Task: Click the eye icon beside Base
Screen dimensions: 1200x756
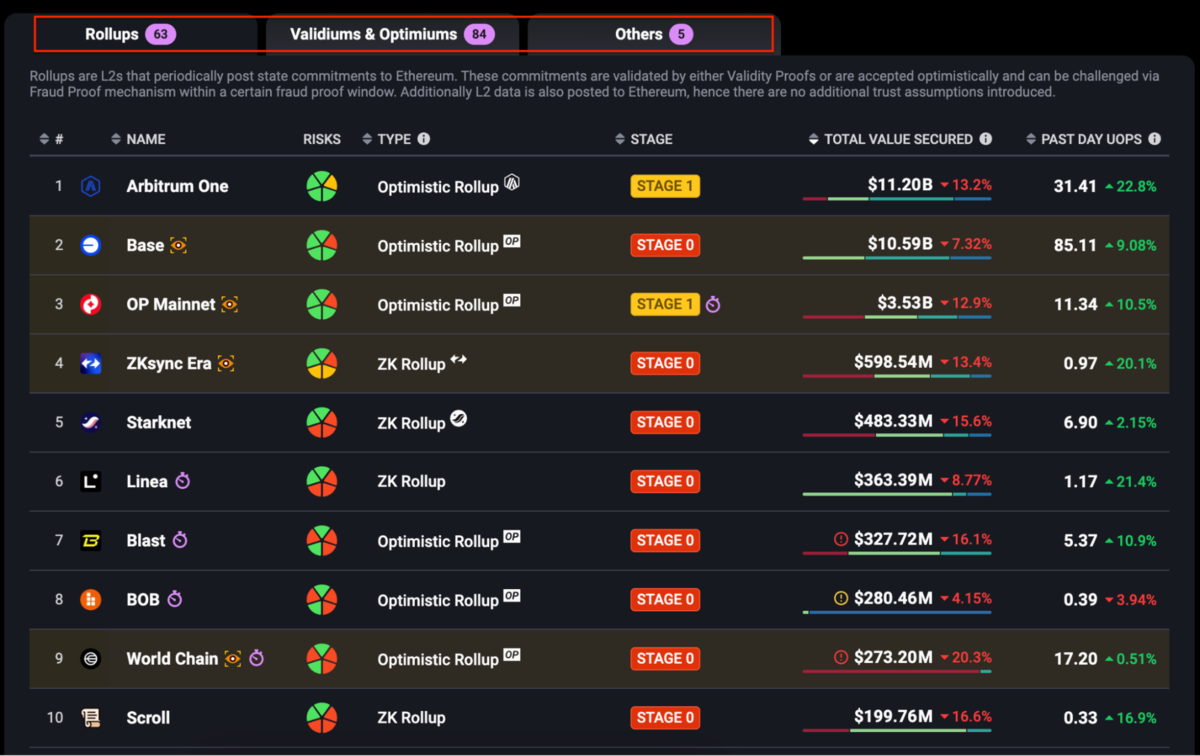Action: pos(179,245)
